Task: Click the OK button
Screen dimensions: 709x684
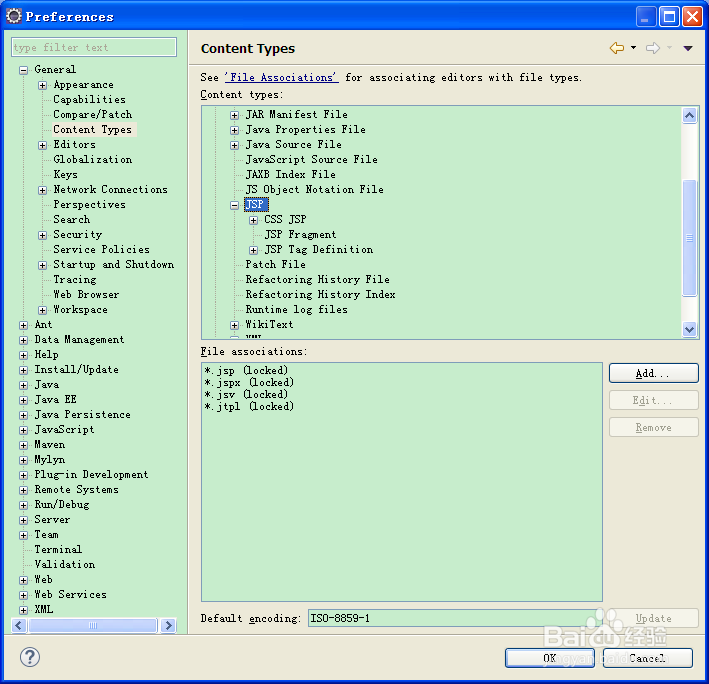Action: (549, 658)
